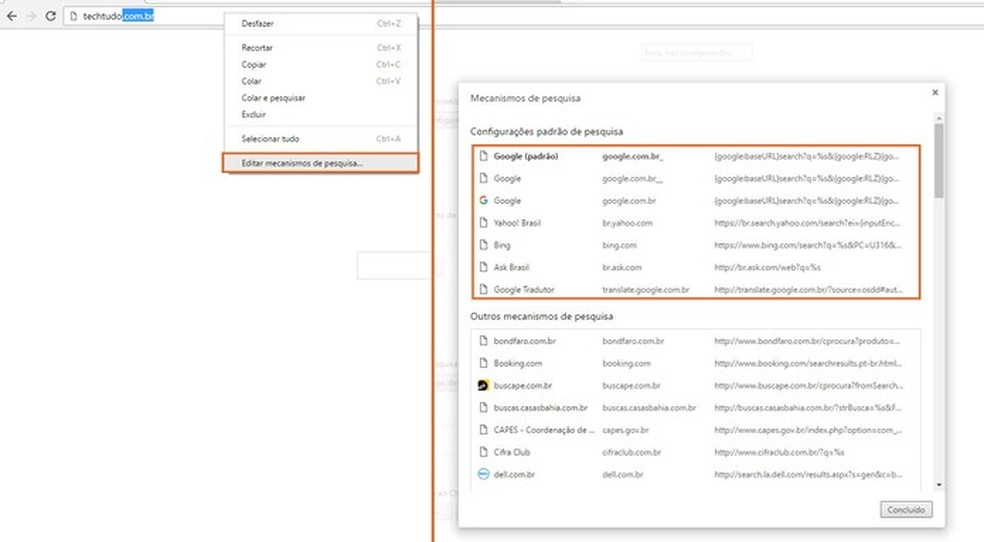
Task: Select the dell.com.br engine name
Action: (x=514, y=475)
